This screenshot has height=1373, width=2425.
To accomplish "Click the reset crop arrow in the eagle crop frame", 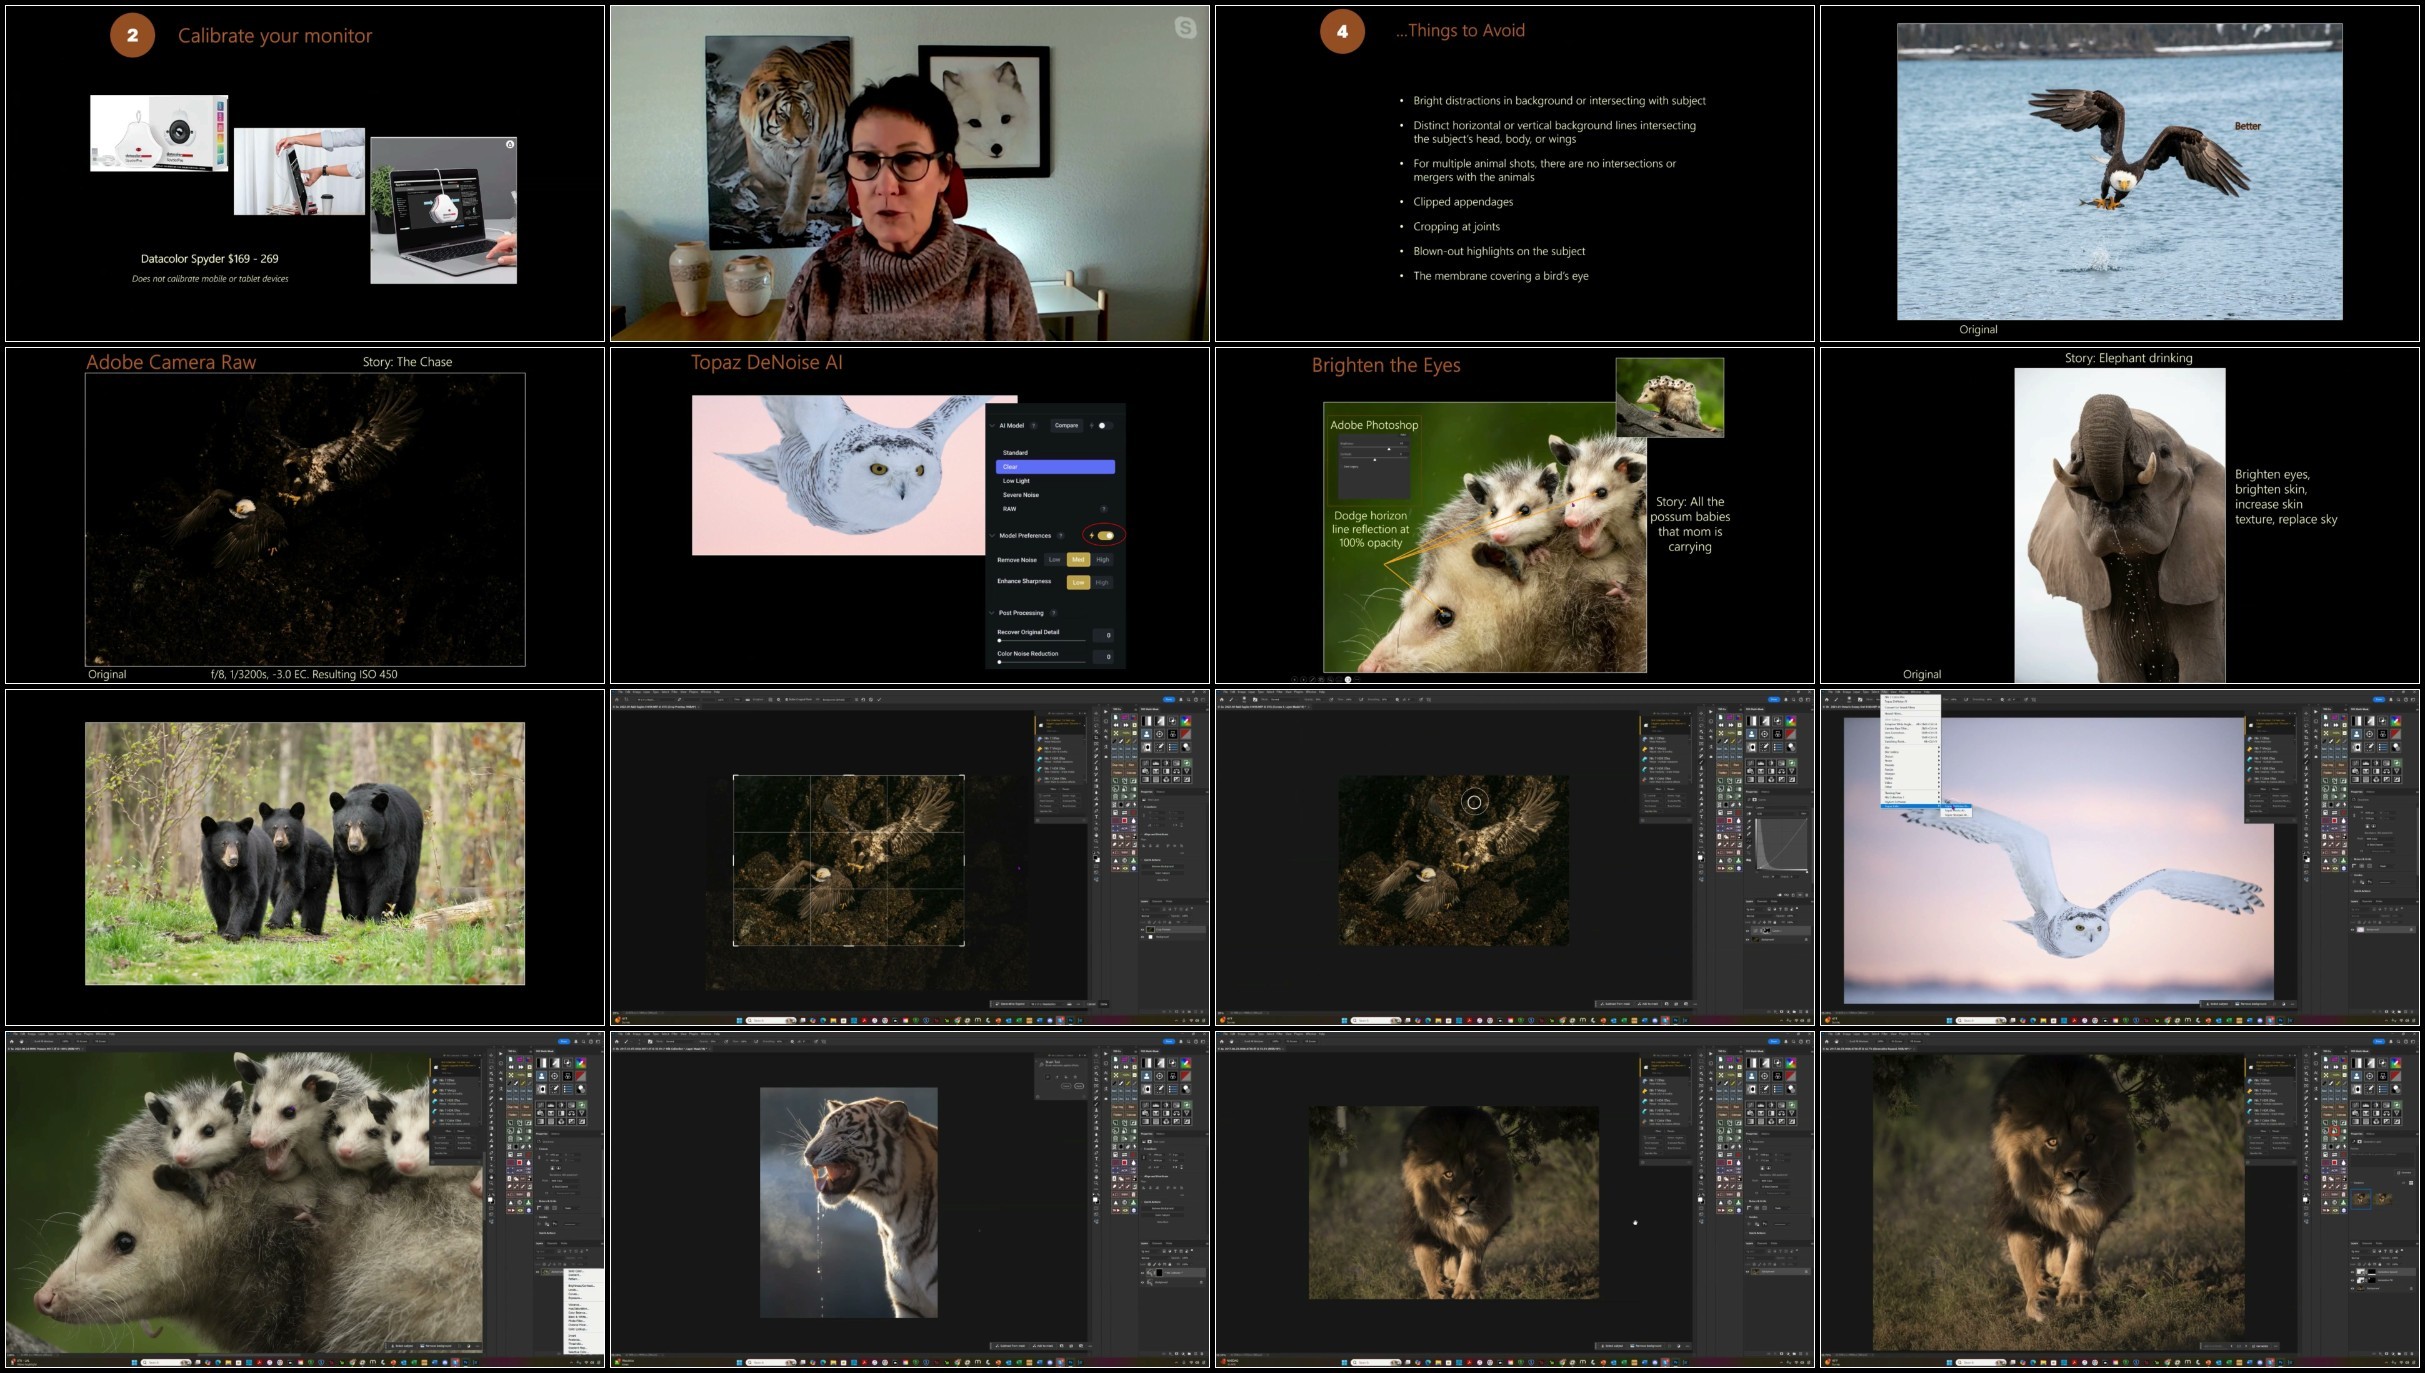I will [863, 700].
